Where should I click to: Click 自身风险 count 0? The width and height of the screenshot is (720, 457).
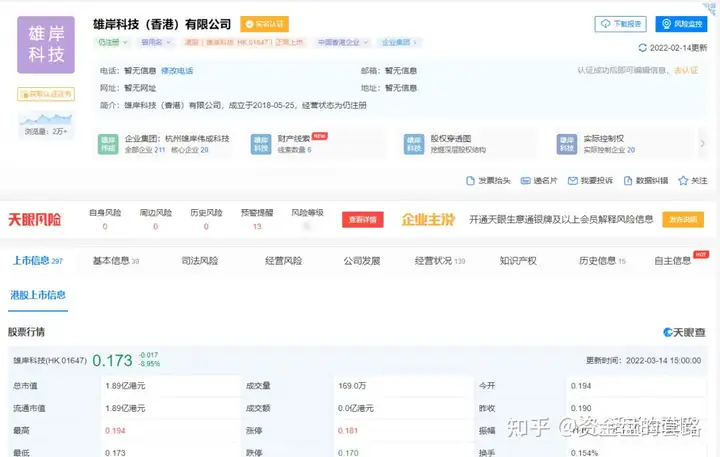pyautogui.click(x=105, y=226)
